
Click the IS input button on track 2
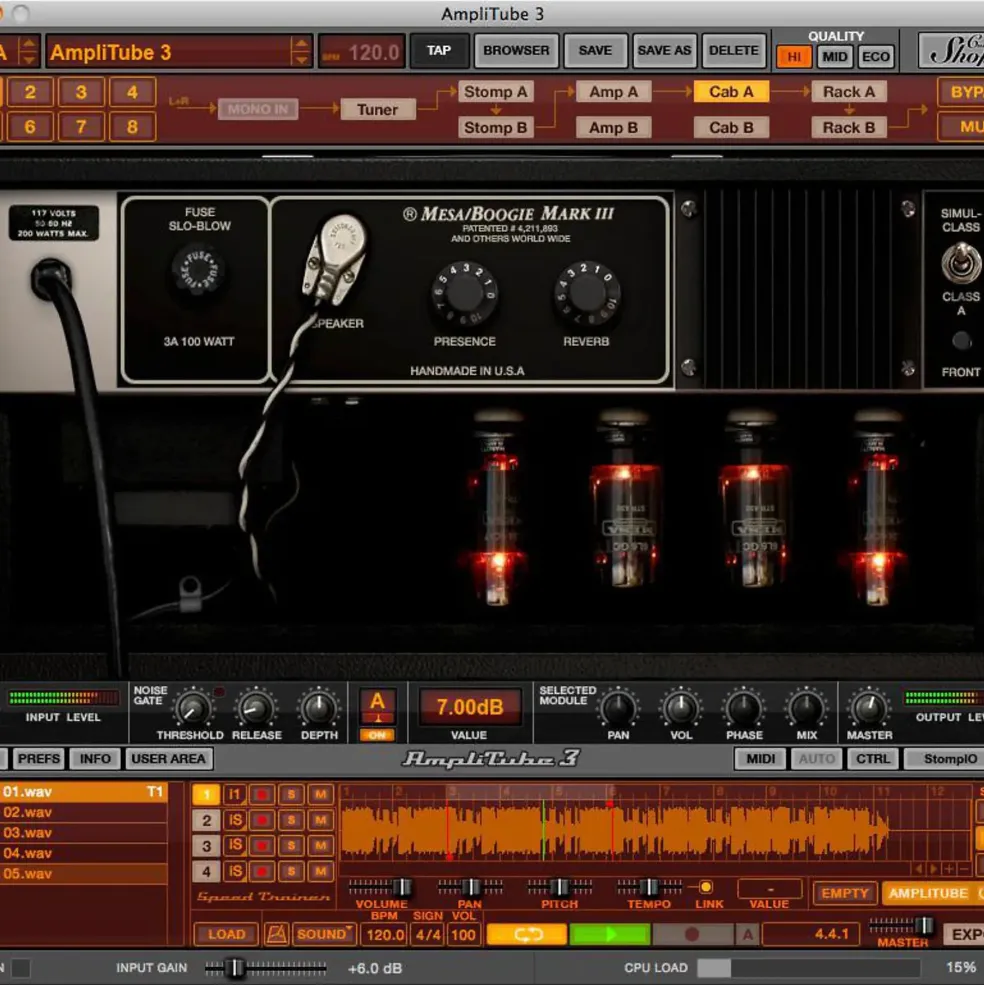pos(234,820)
